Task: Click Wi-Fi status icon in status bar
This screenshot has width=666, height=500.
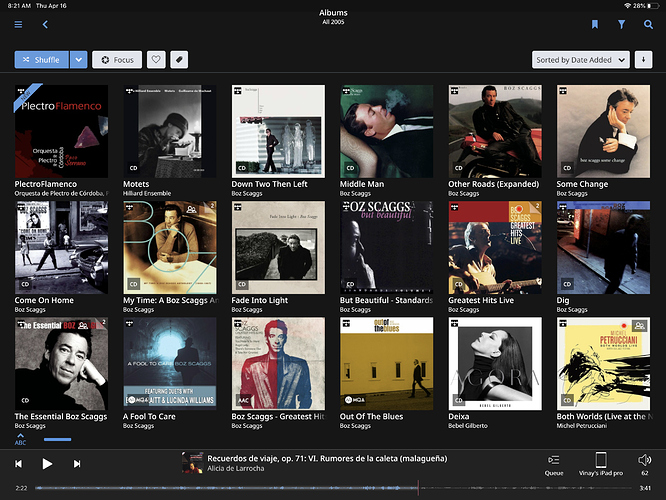Action: [627, 6]
